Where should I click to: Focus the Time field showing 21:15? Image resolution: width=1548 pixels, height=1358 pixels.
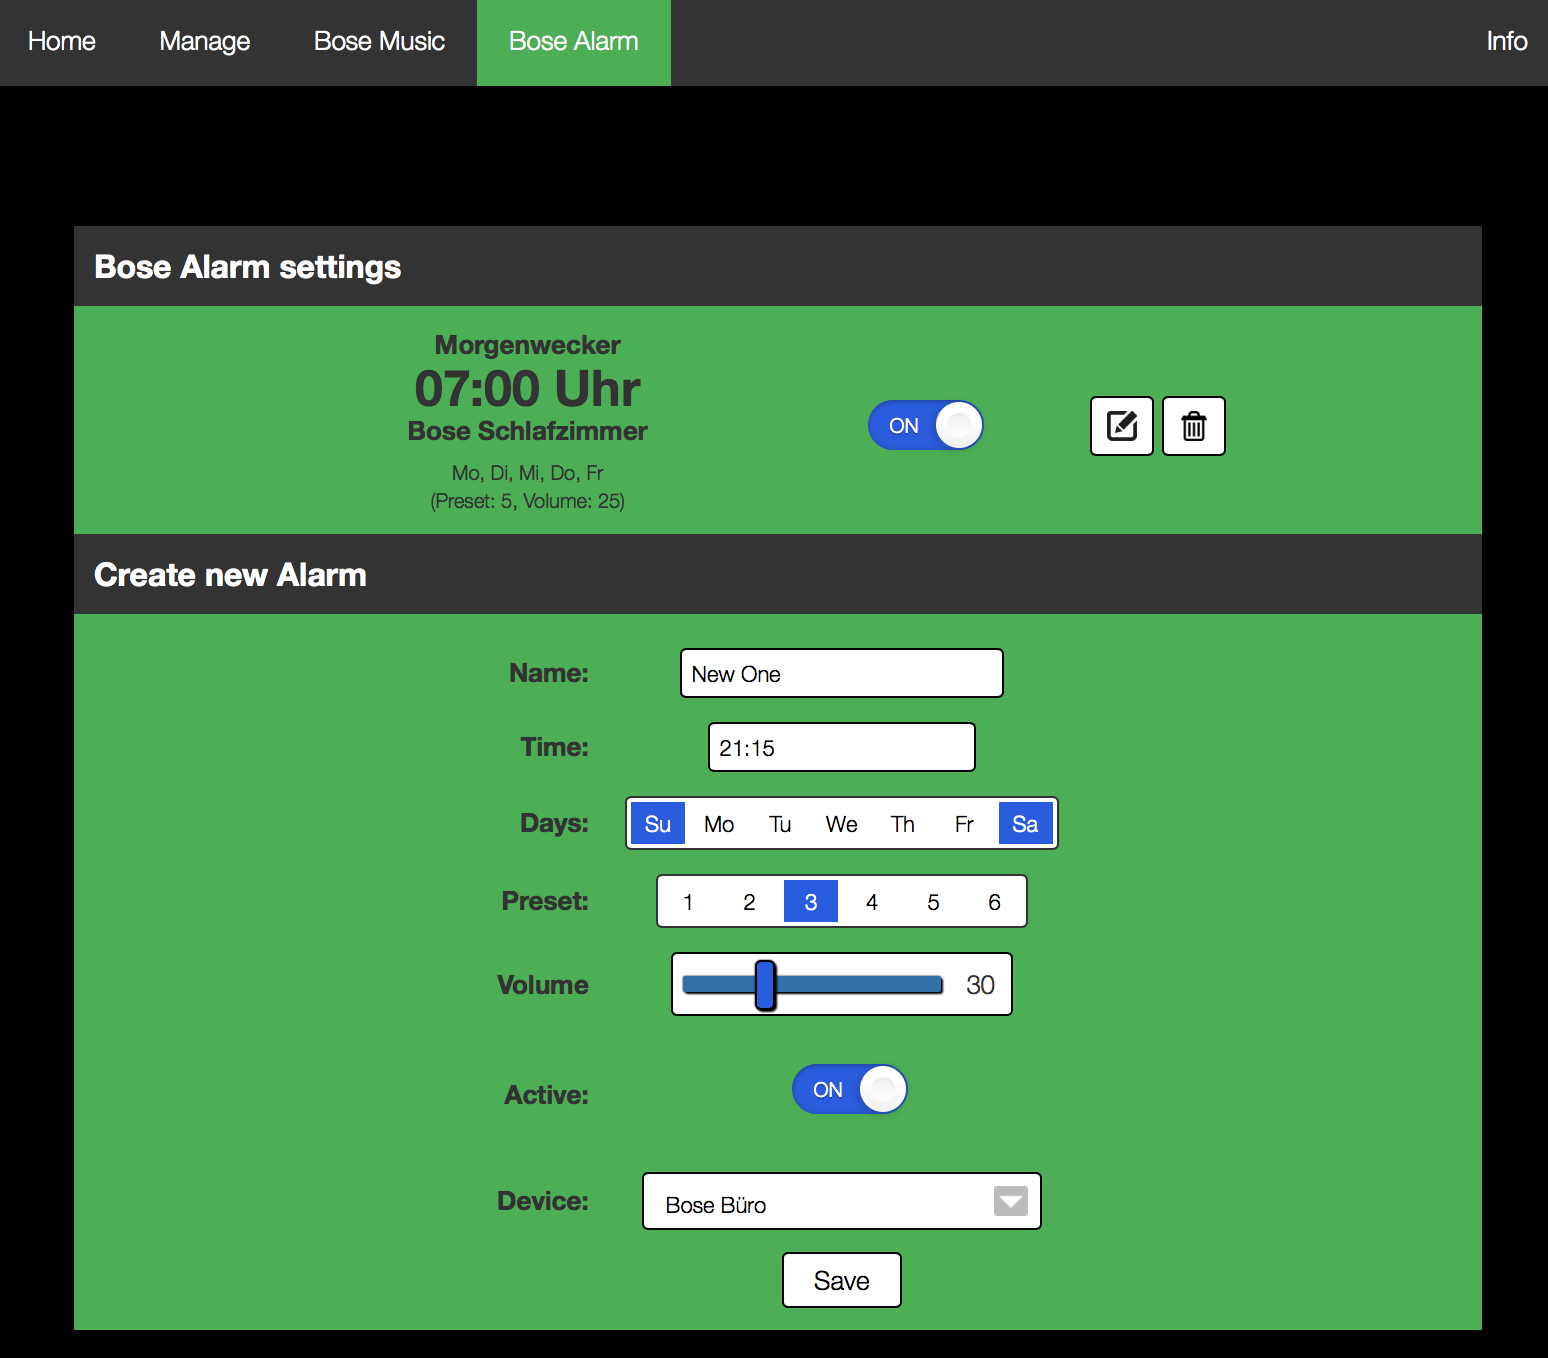pos(841,747)
